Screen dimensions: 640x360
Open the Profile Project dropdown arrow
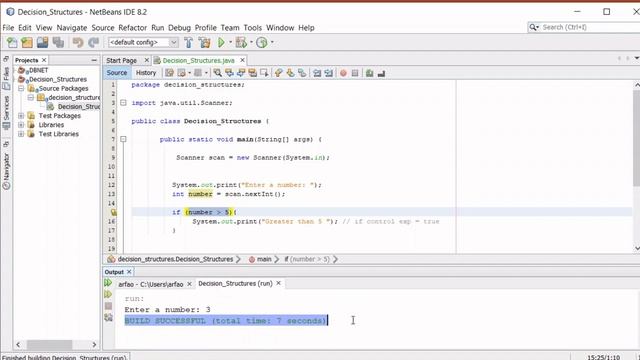[x=272, y=42]
